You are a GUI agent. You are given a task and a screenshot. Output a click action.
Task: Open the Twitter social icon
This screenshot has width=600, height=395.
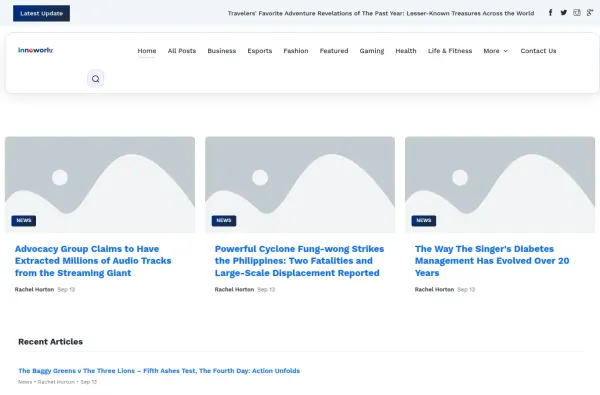564,13
